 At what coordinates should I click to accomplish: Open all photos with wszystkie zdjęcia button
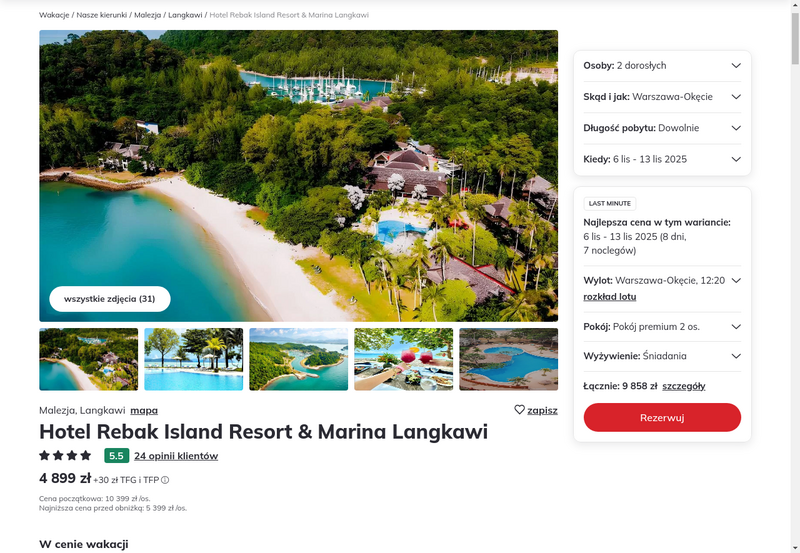click(x=110, y=299)
